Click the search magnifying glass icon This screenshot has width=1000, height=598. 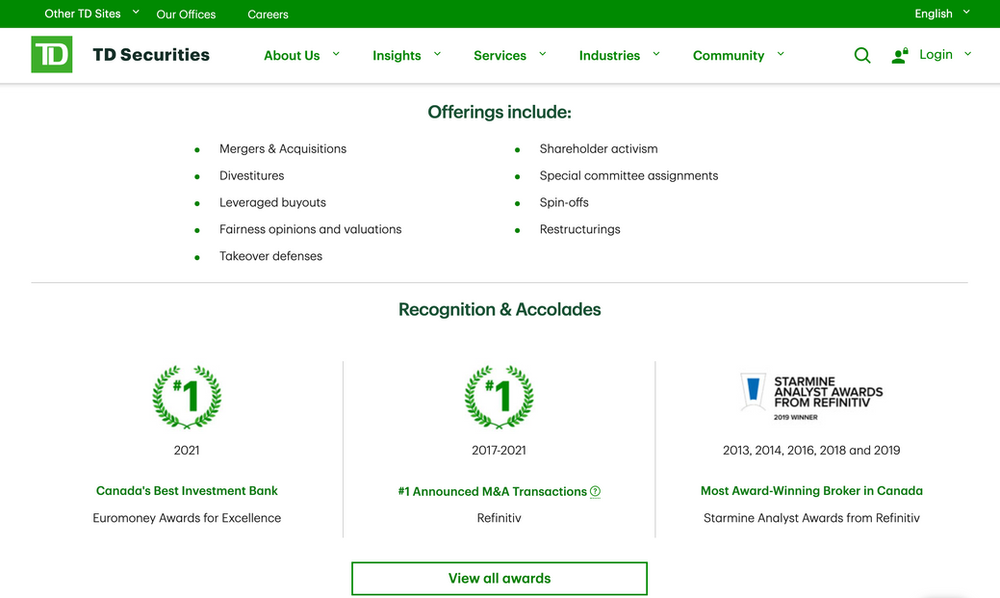tap(862, 55)
